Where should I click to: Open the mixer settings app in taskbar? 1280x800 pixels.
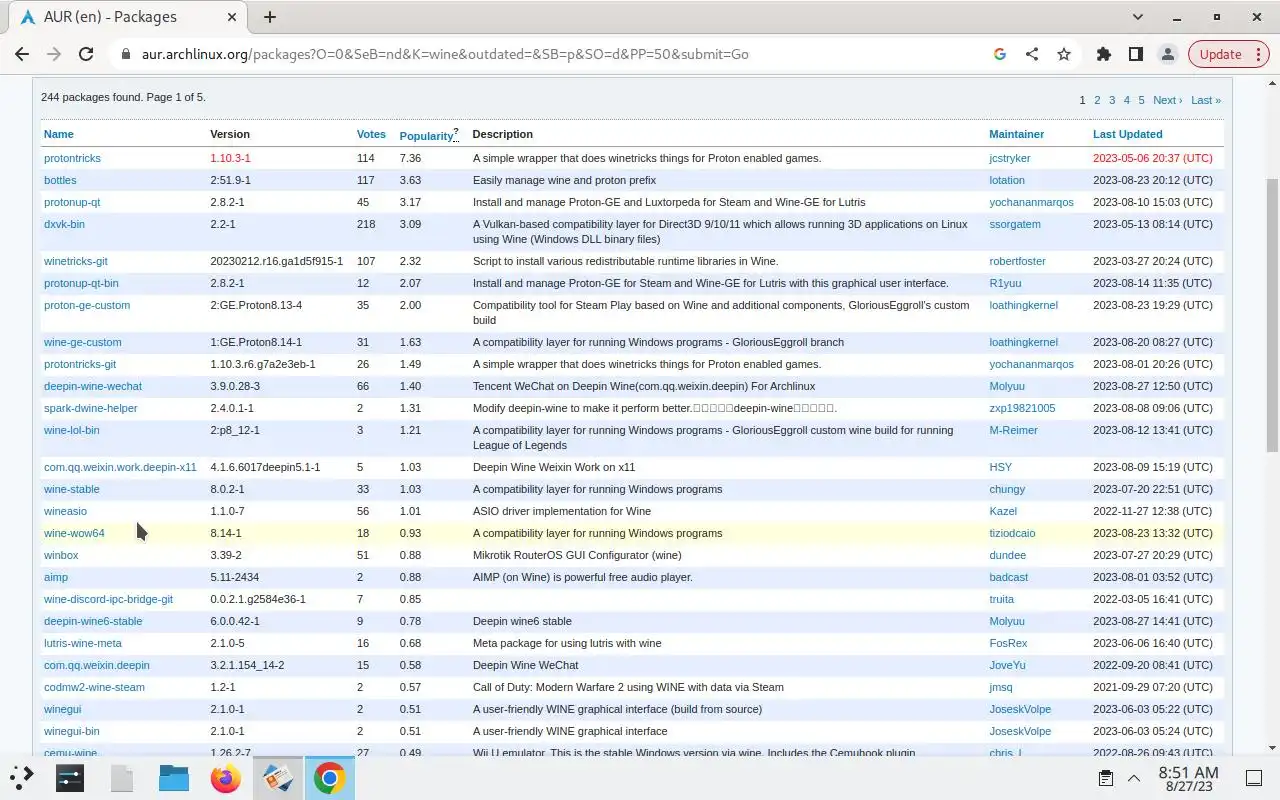[x=70, y=777]
